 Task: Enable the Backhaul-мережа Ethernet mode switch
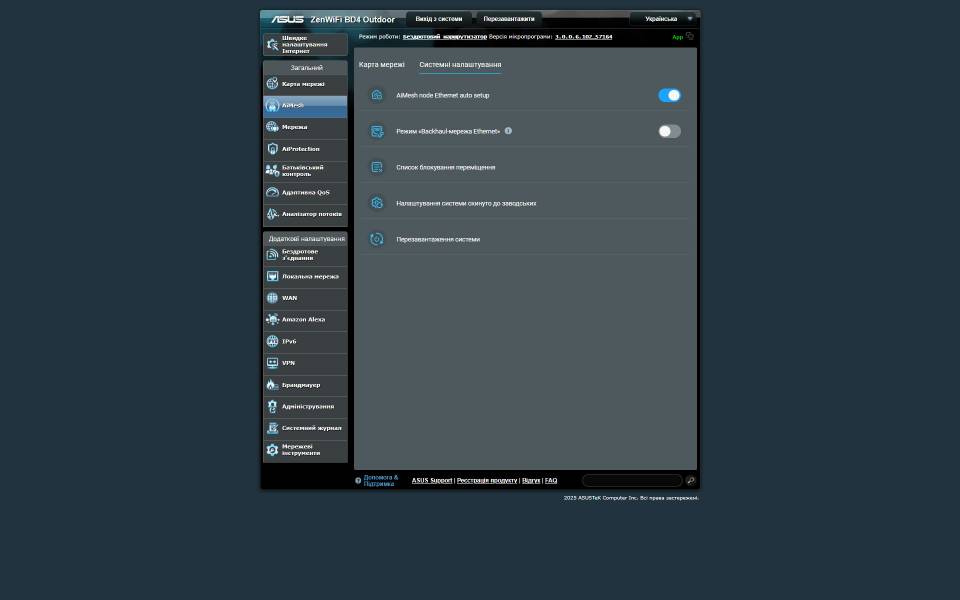click(x=669, y=131)
